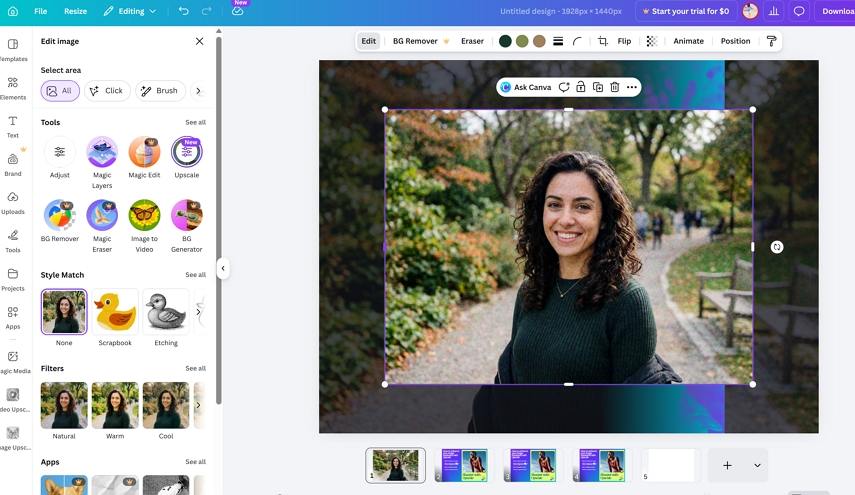Click See all next to Filters
The image size is (855, 495).
(195, 369)
